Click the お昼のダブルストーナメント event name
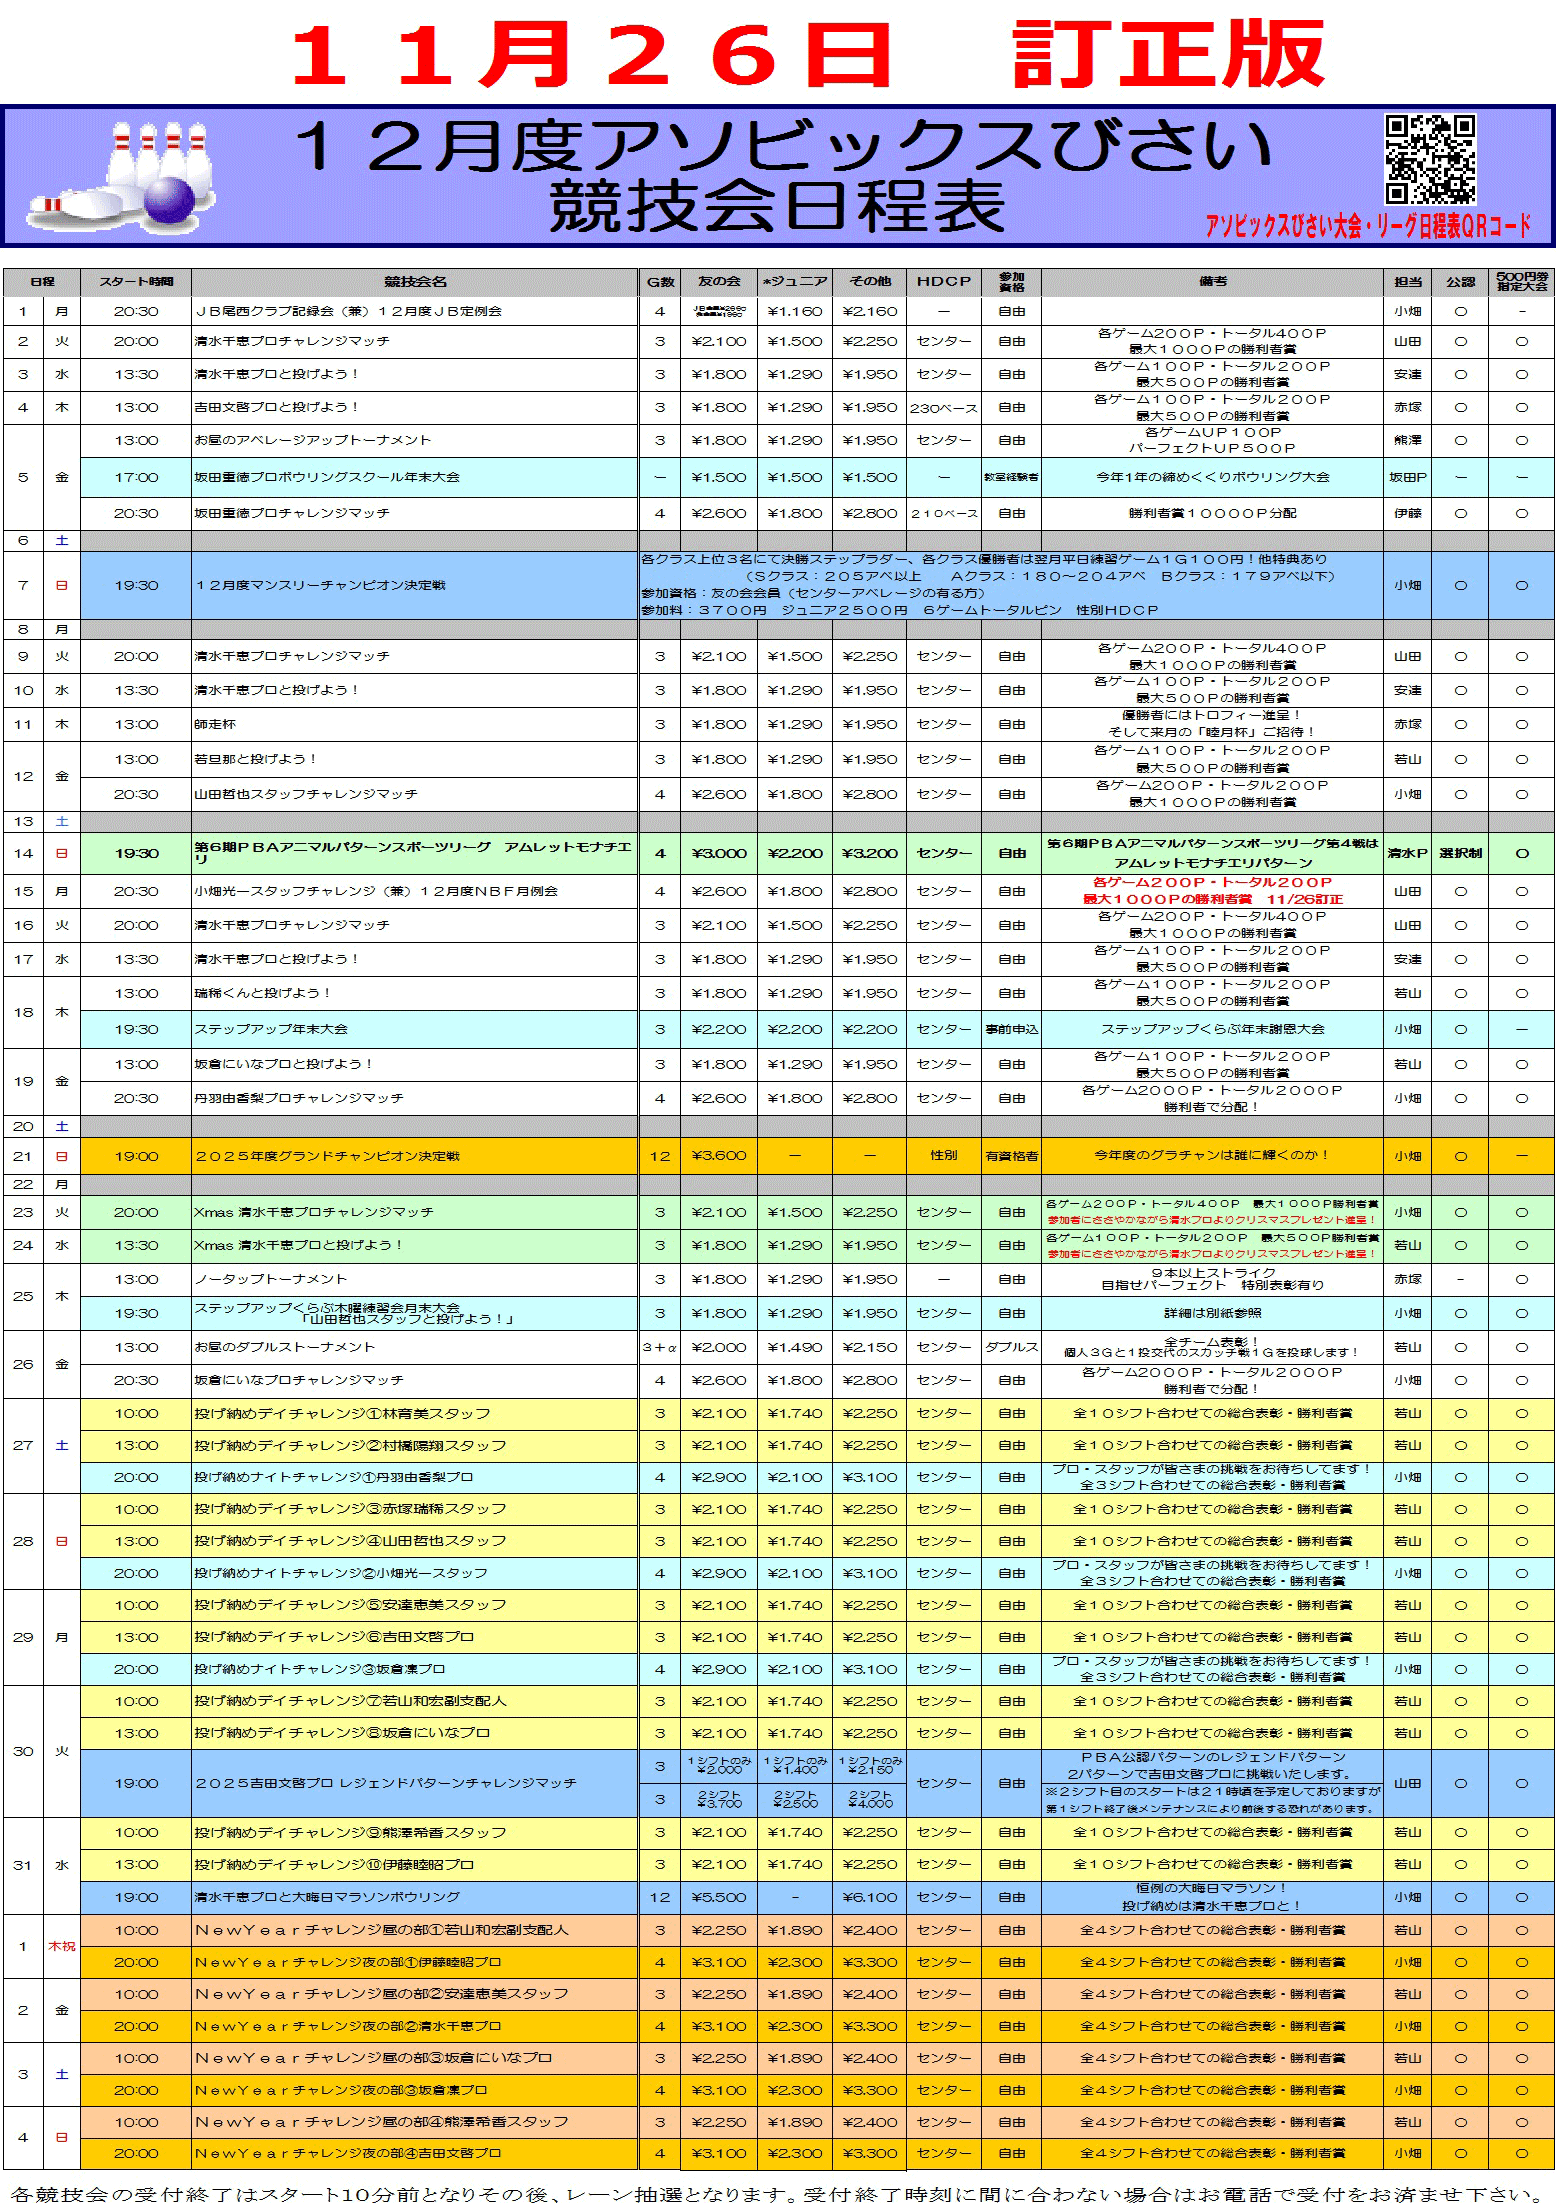Screen dimensions: 1556x2203 [285, 1347]
